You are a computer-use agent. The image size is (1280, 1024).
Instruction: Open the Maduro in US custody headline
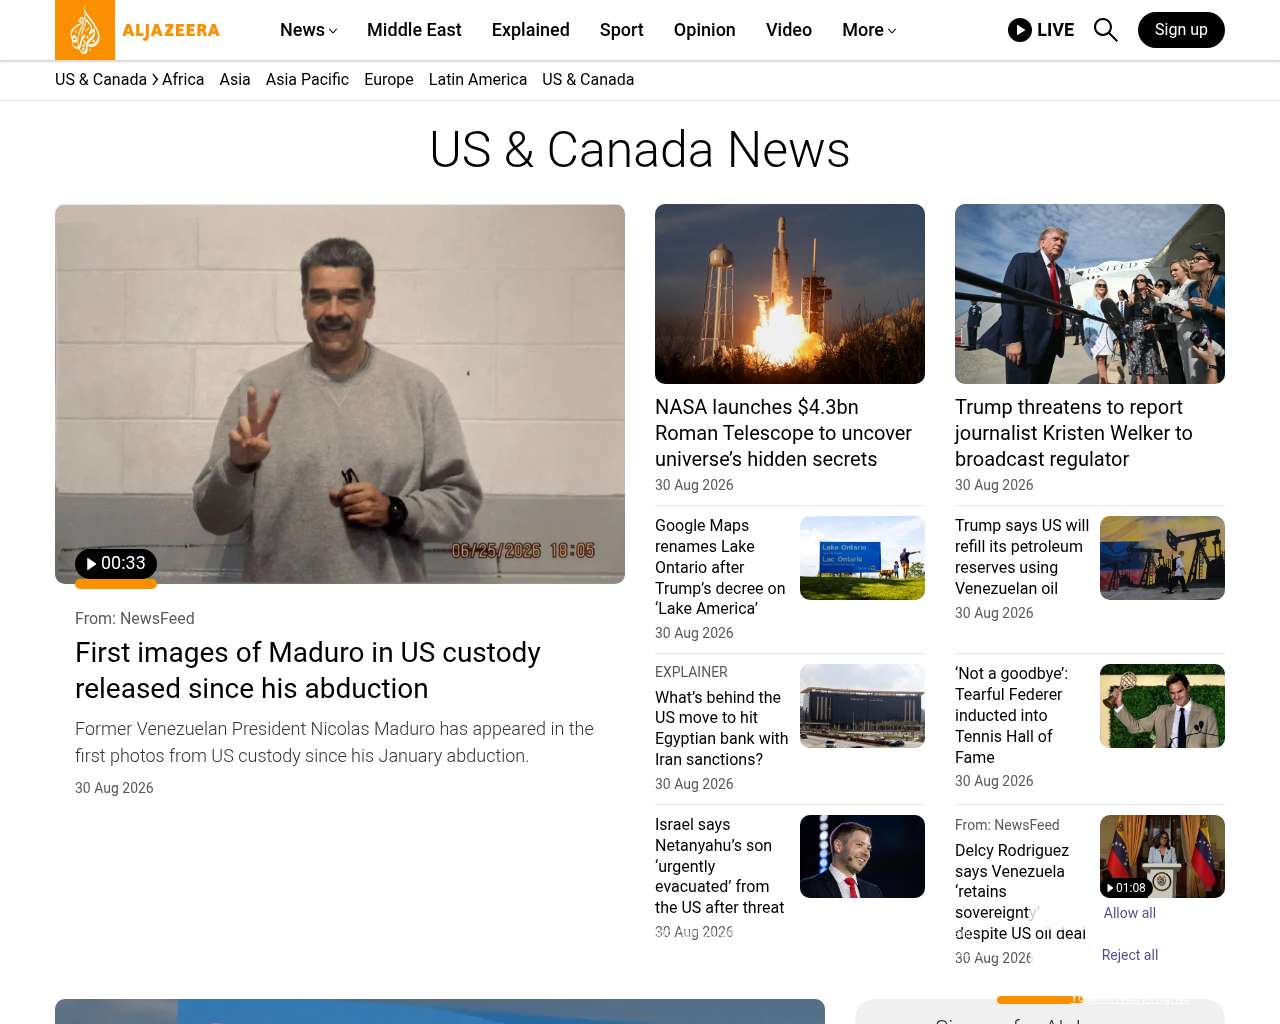point(308,670)
